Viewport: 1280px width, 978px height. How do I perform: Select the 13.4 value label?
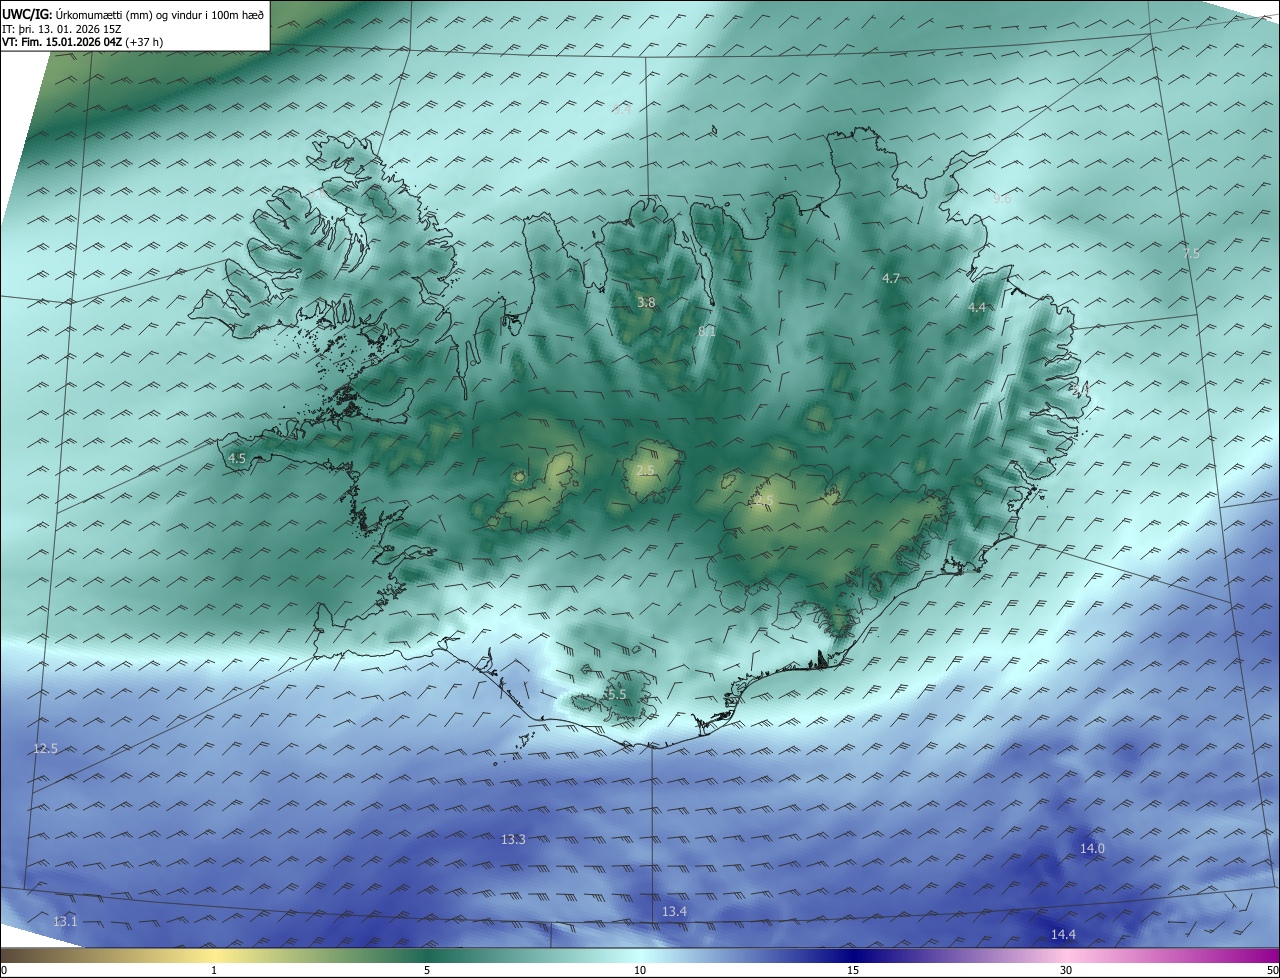click(674, 911)
